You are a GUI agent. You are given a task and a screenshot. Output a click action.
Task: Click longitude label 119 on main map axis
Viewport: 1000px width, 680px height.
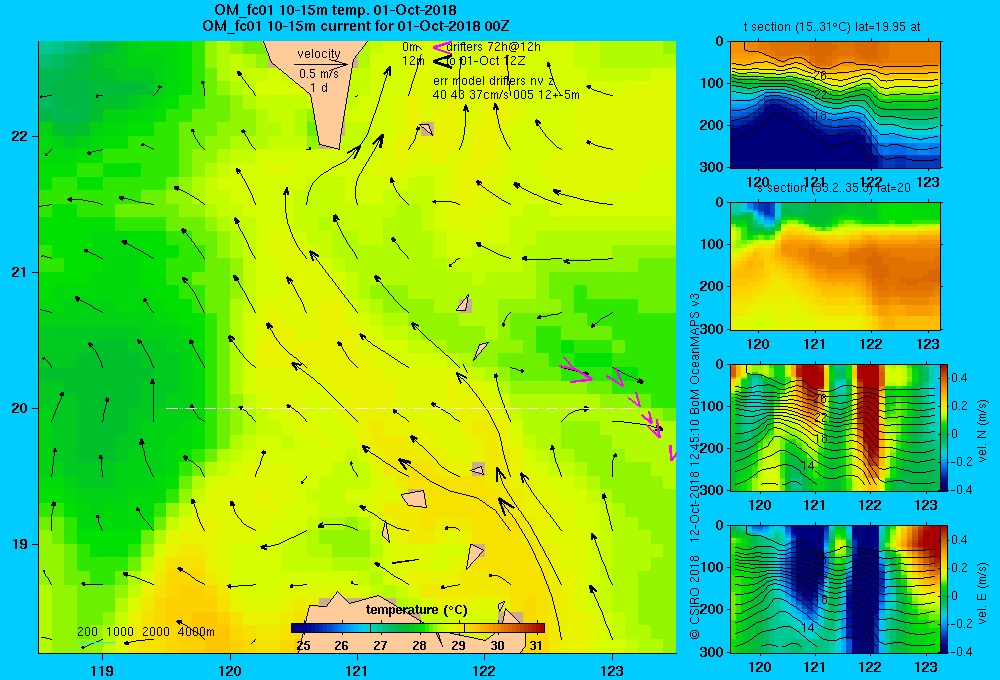(102, 670)
